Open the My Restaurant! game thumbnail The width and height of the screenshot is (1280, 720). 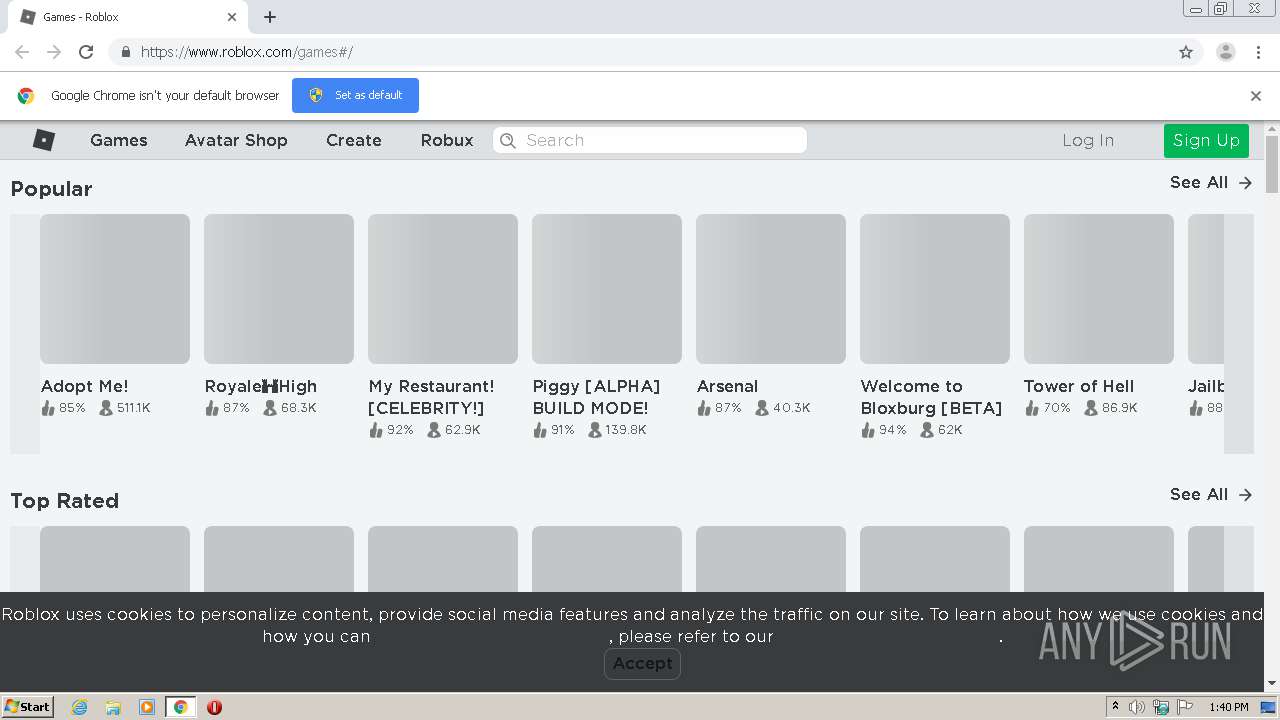click(443, 289)
